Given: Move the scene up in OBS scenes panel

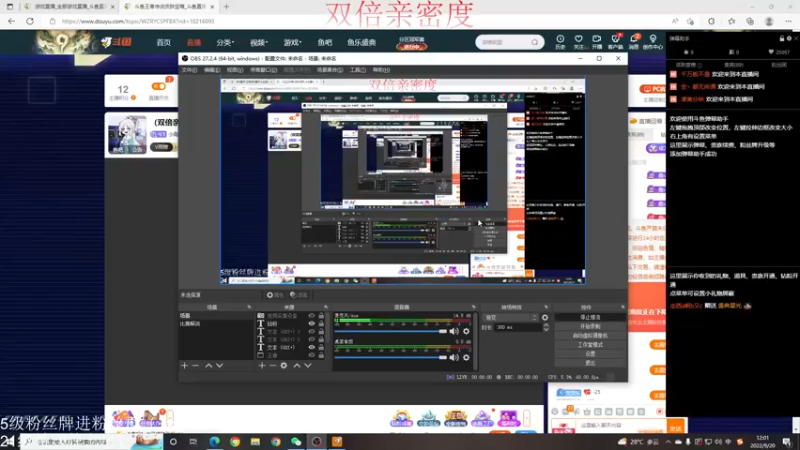Looking at the screenshot, I should pos(209,365).
